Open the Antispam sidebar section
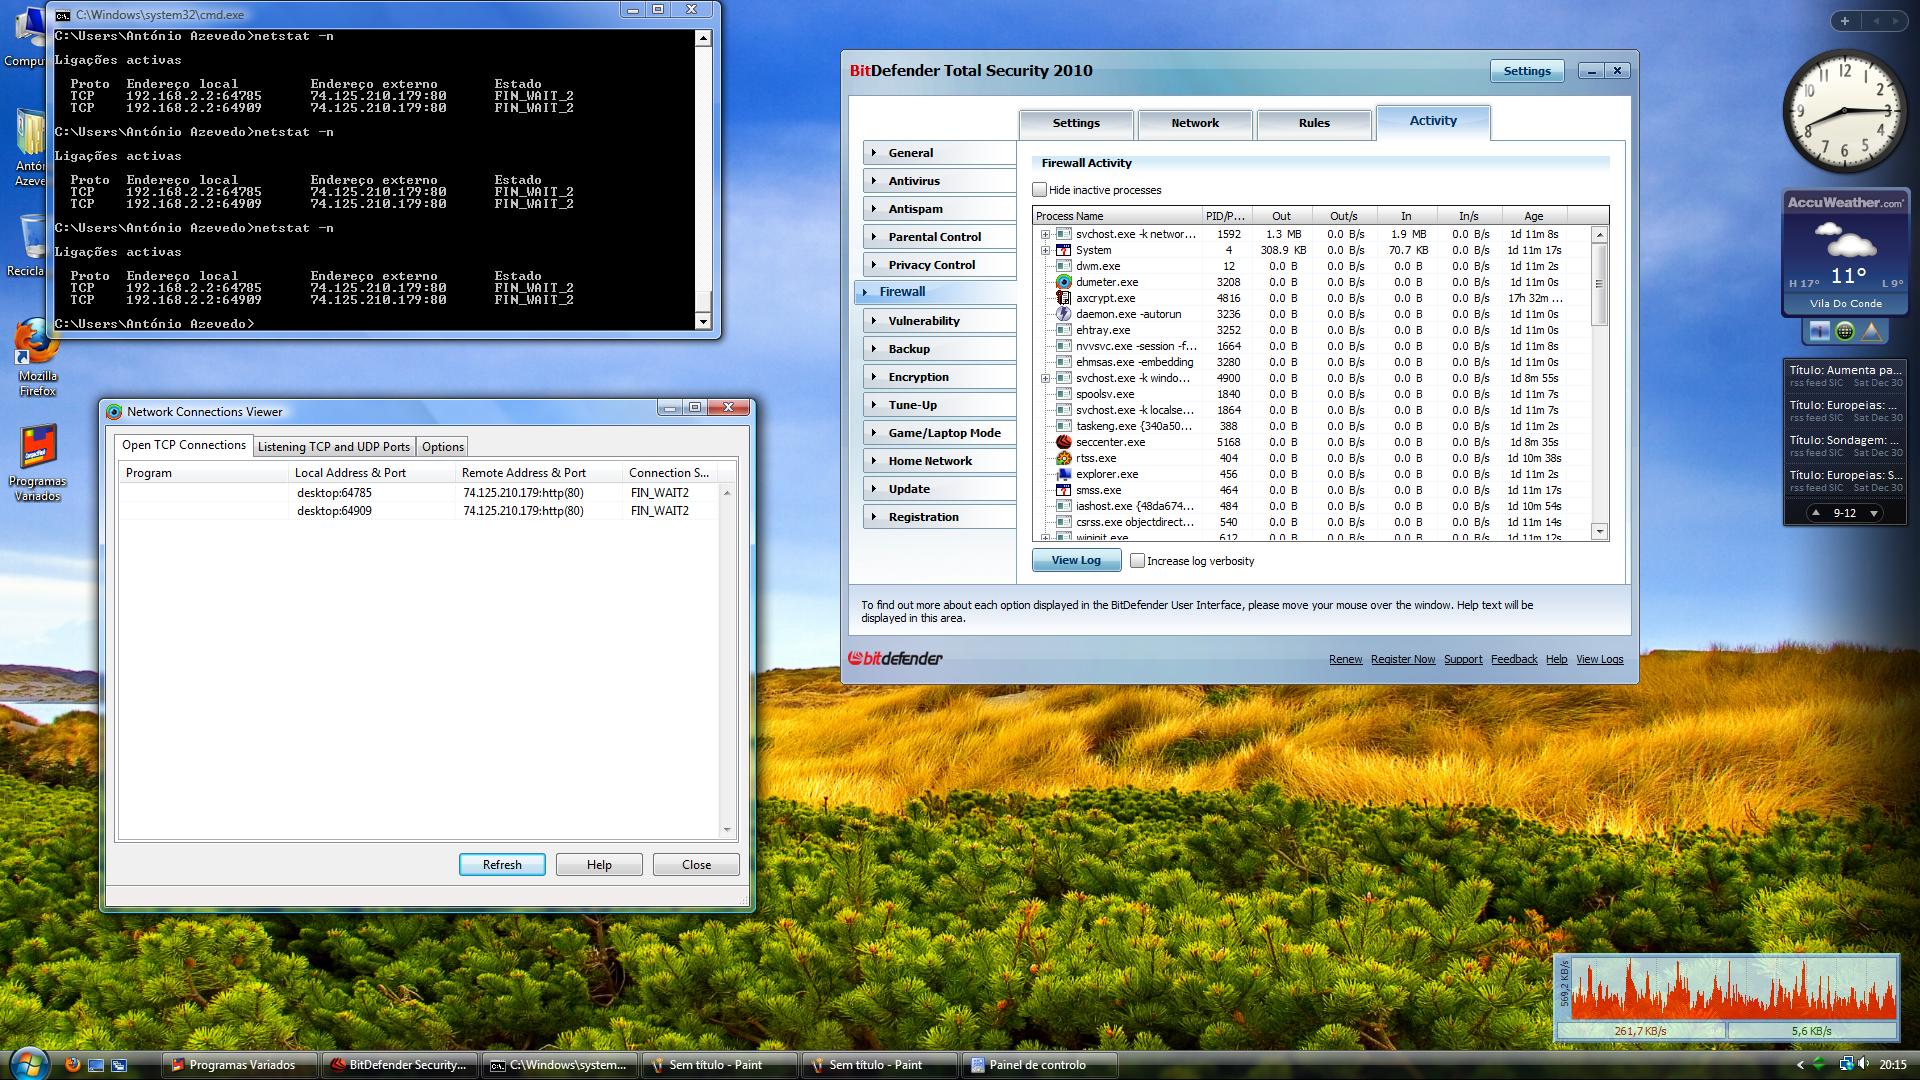Viewport: 1920px width, 1080px height. tap(939, 209)
